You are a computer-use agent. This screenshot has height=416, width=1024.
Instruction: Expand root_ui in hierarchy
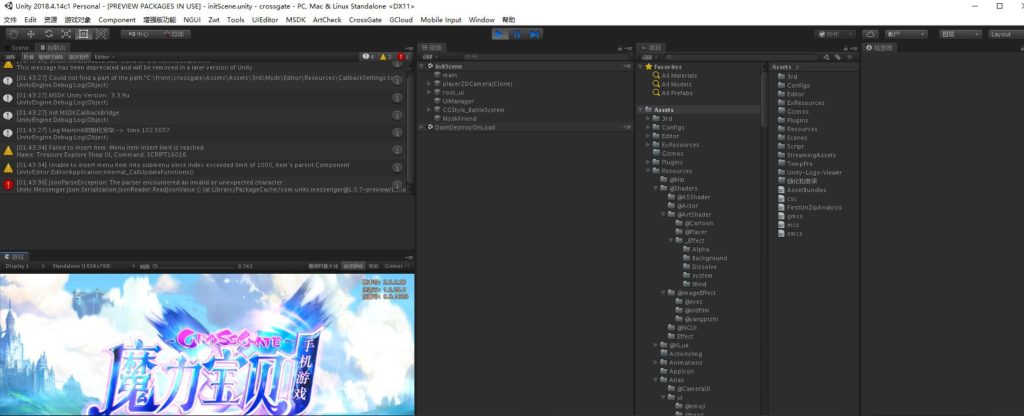click(x=429, y=93)
